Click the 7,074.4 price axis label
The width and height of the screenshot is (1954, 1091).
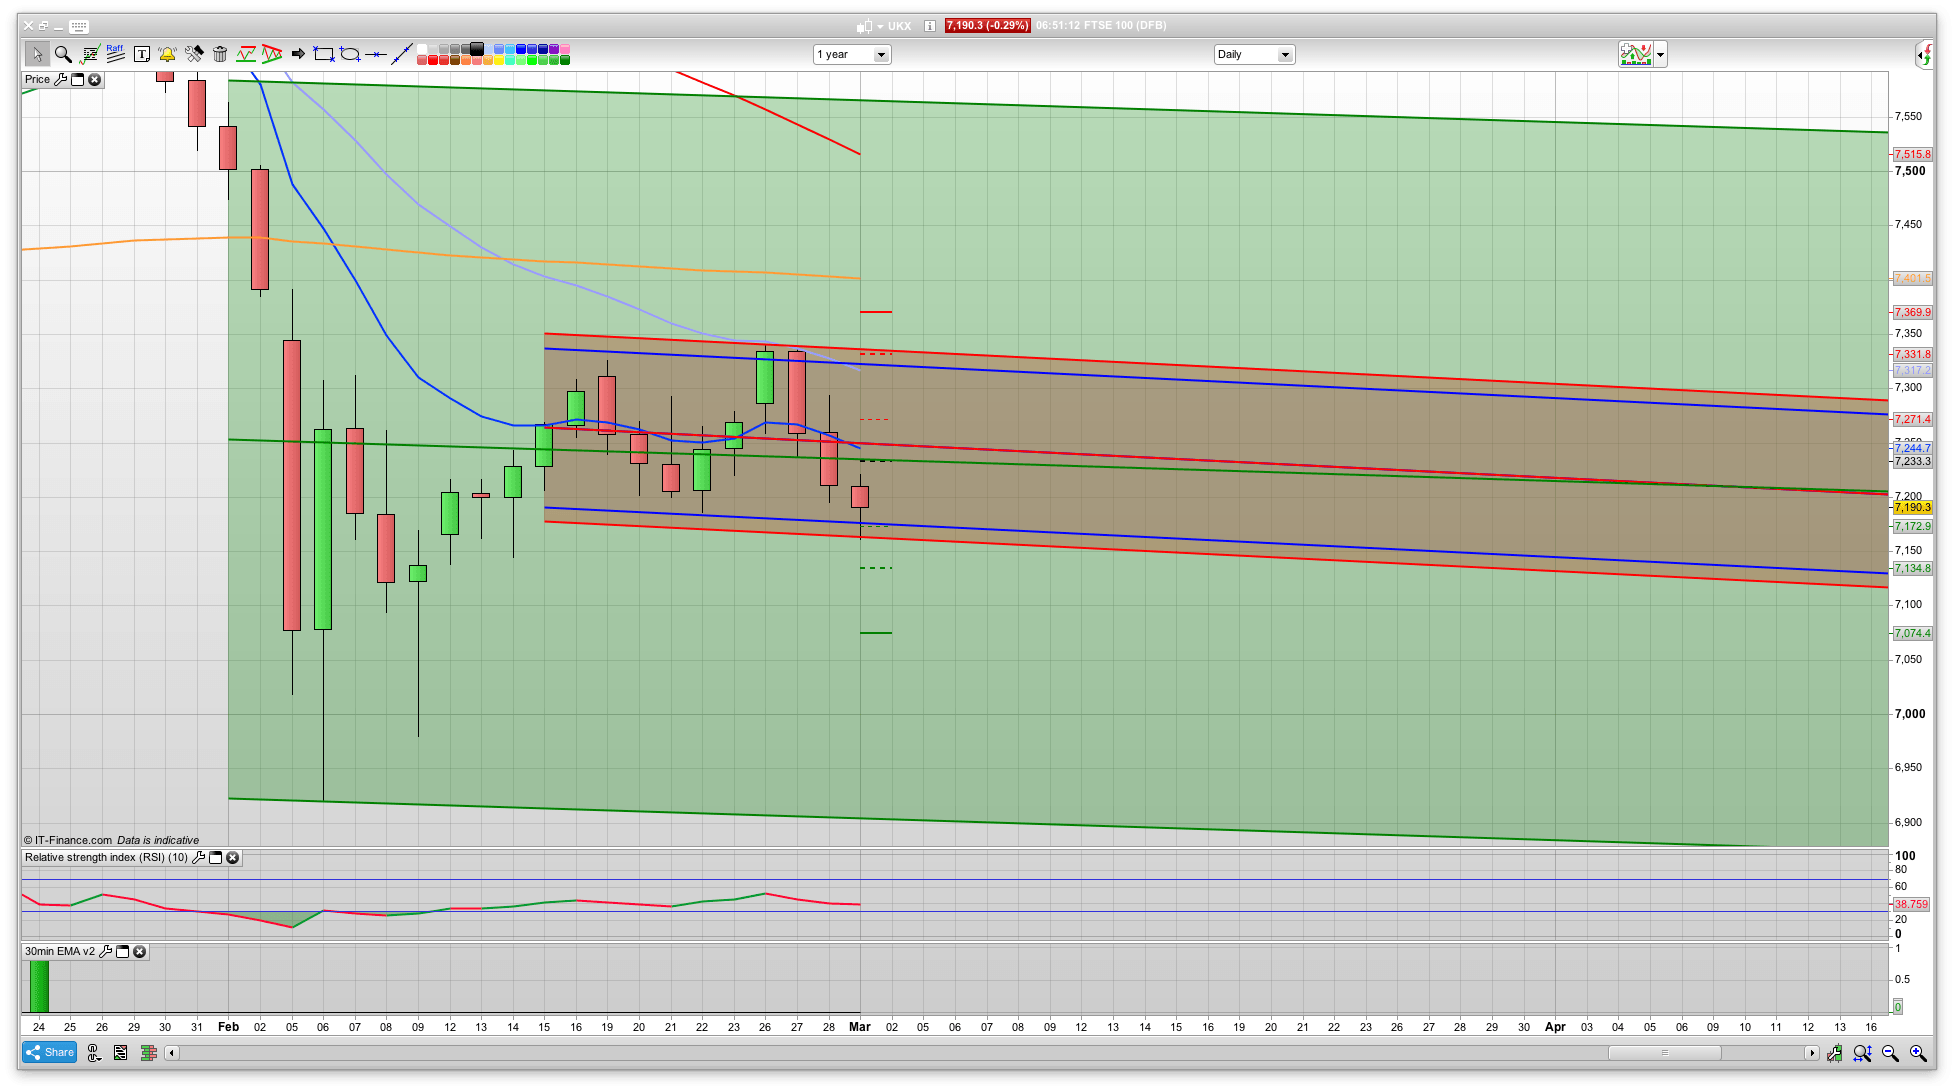coord(1912,633)
